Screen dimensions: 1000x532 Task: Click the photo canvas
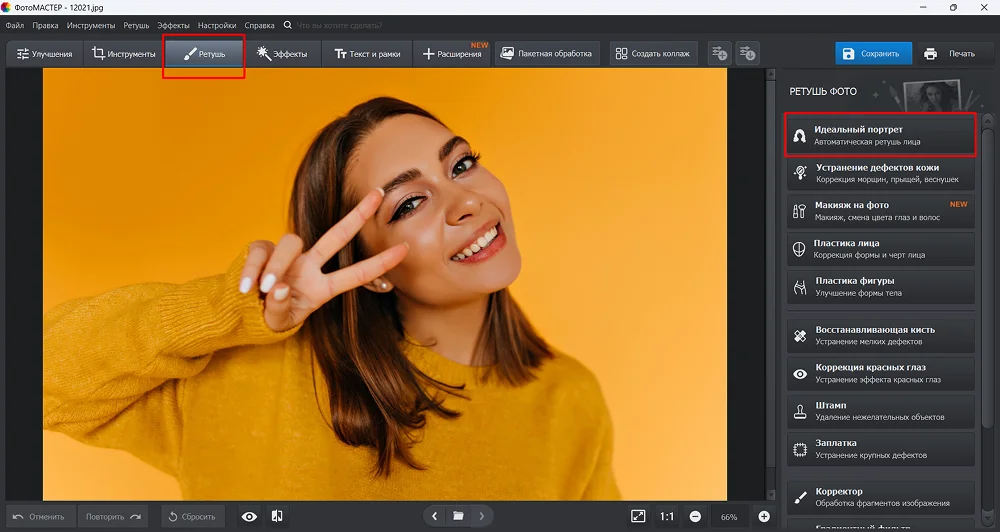(385, 284)
